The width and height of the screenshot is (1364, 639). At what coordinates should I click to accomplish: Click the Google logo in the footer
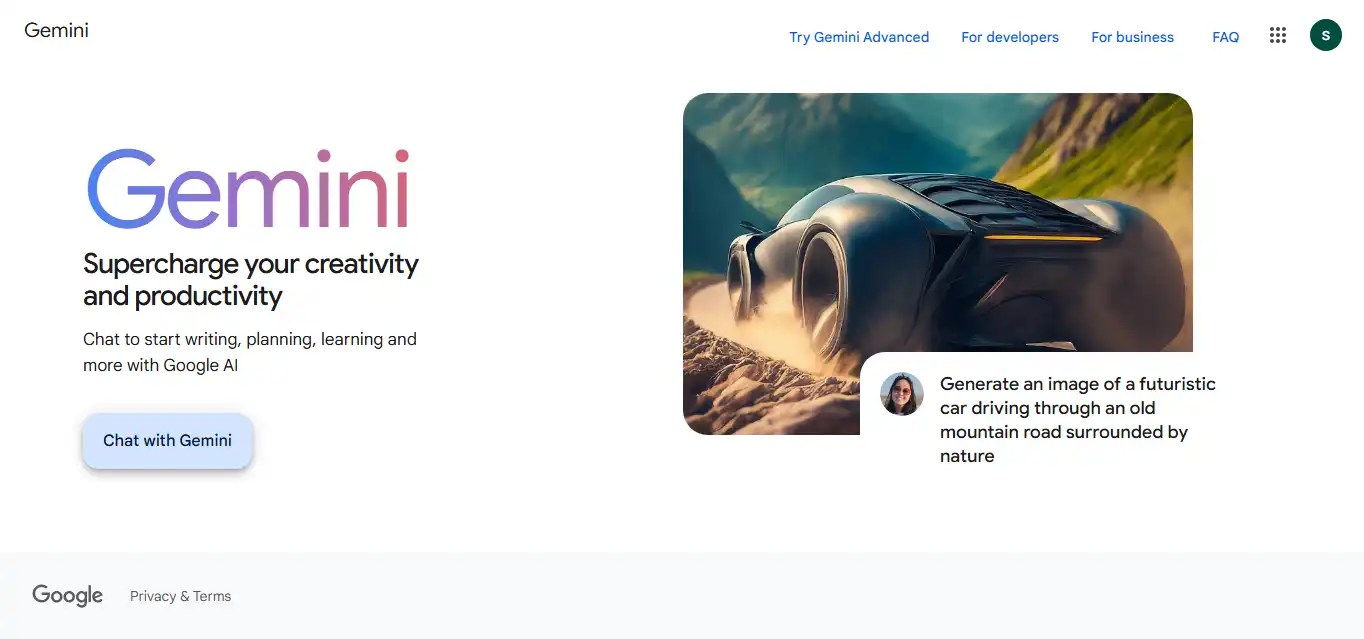pos(67,595)
